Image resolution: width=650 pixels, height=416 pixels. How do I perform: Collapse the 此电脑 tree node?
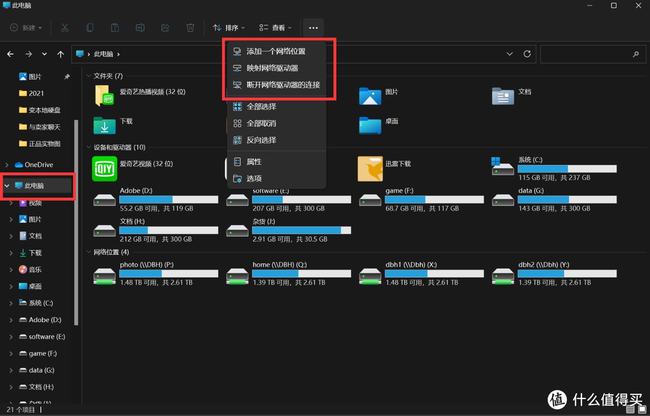point(8,186)
